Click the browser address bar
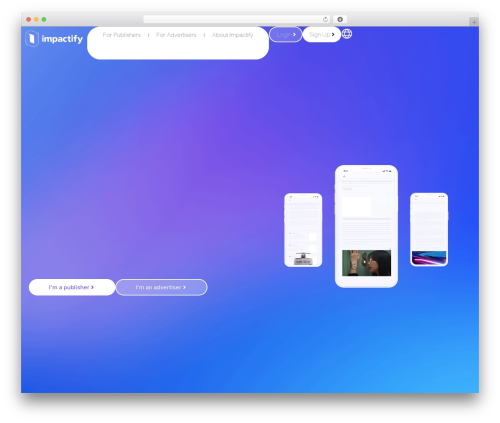500x423 pixels. point(237,19)
